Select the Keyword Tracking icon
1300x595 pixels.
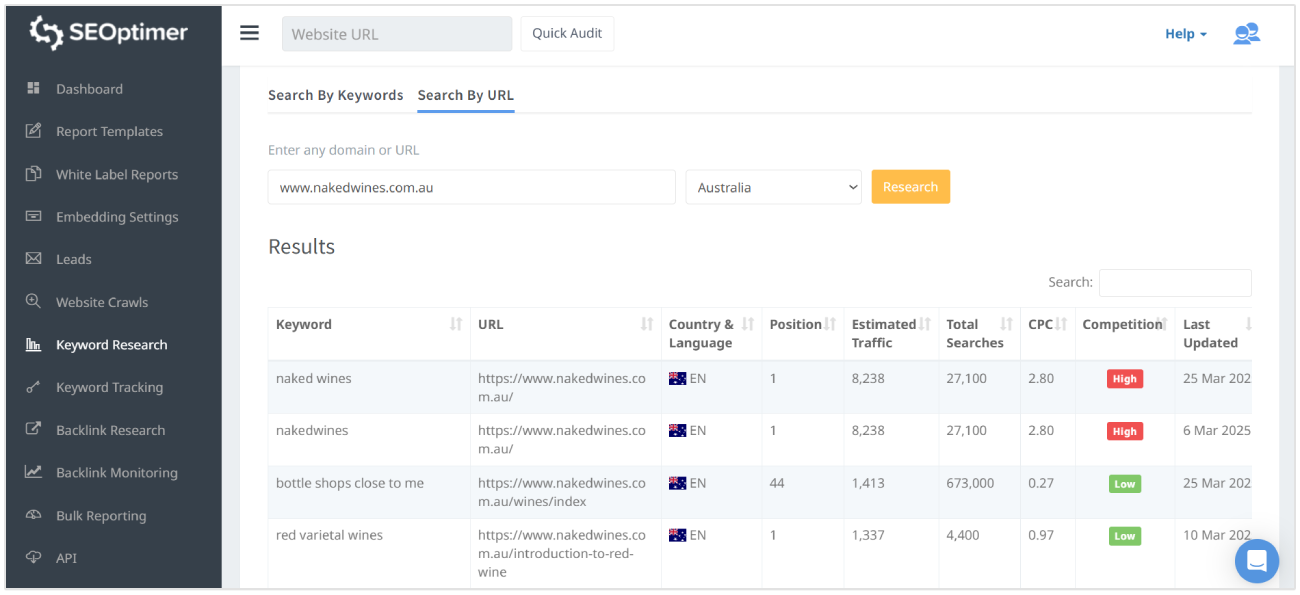click(33, 387)
